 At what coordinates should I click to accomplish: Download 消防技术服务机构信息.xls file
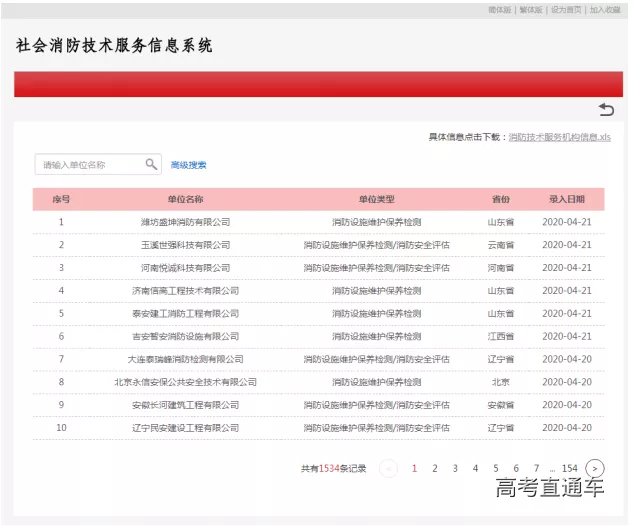pos(559,137)
